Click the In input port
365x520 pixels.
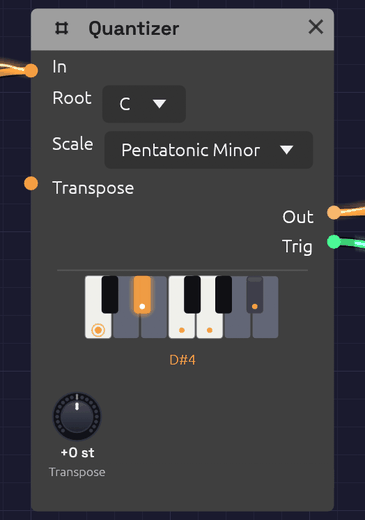coord(31,70)
